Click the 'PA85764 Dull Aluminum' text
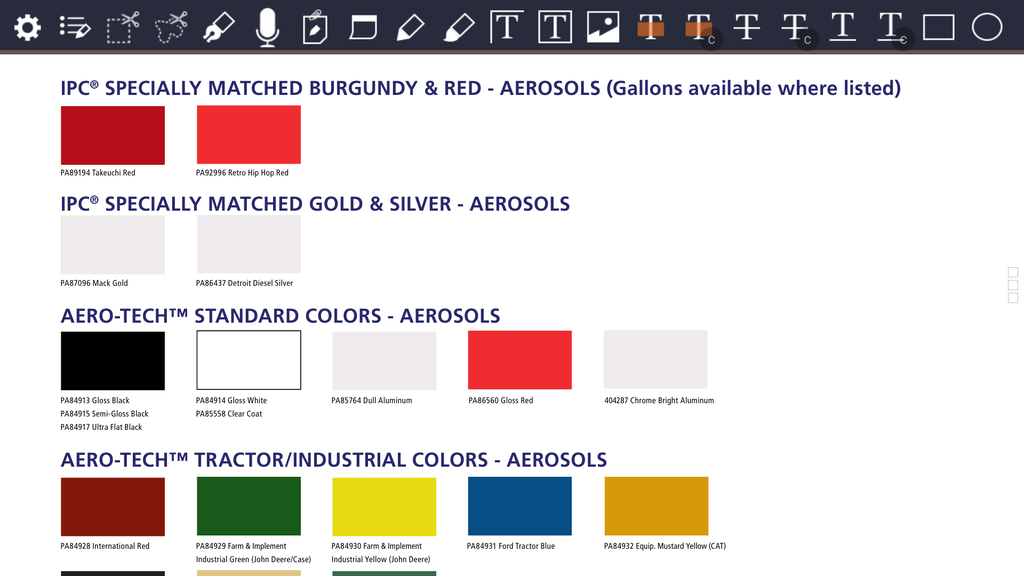This screenshot has height=576, width=1024. [372, 400]
